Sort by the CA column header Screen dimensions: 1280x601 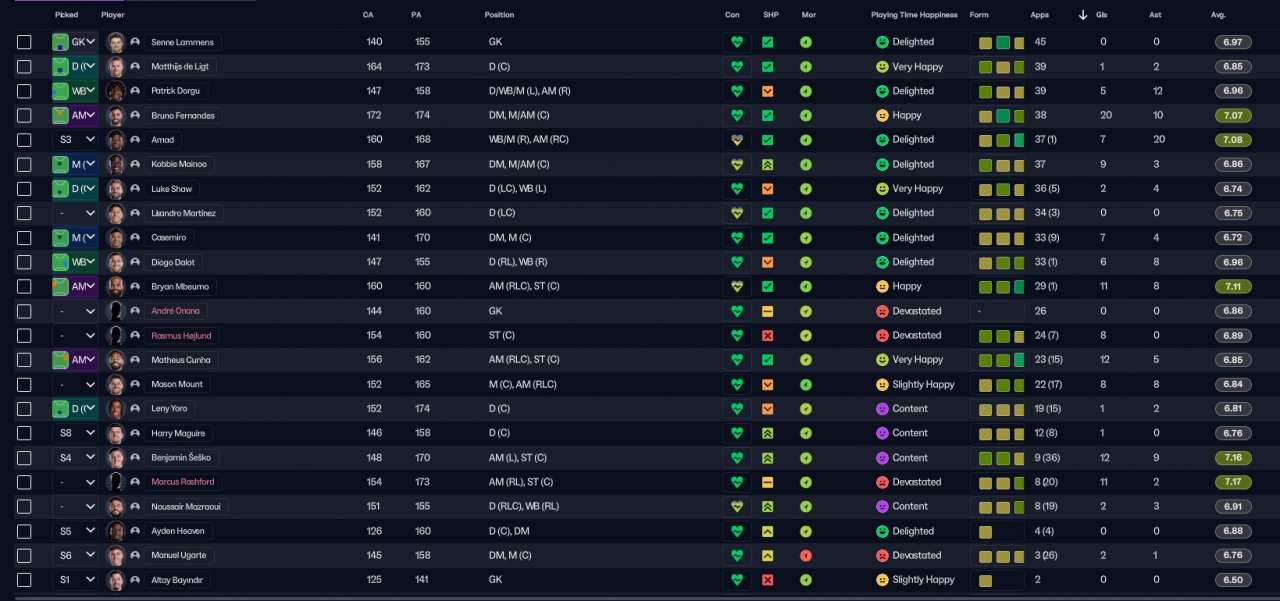tap(368, 15)
